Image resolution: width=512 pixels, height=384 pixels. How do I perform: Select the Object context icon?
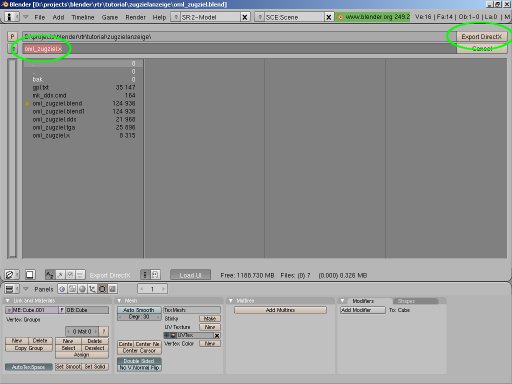[x=92, y=289]
